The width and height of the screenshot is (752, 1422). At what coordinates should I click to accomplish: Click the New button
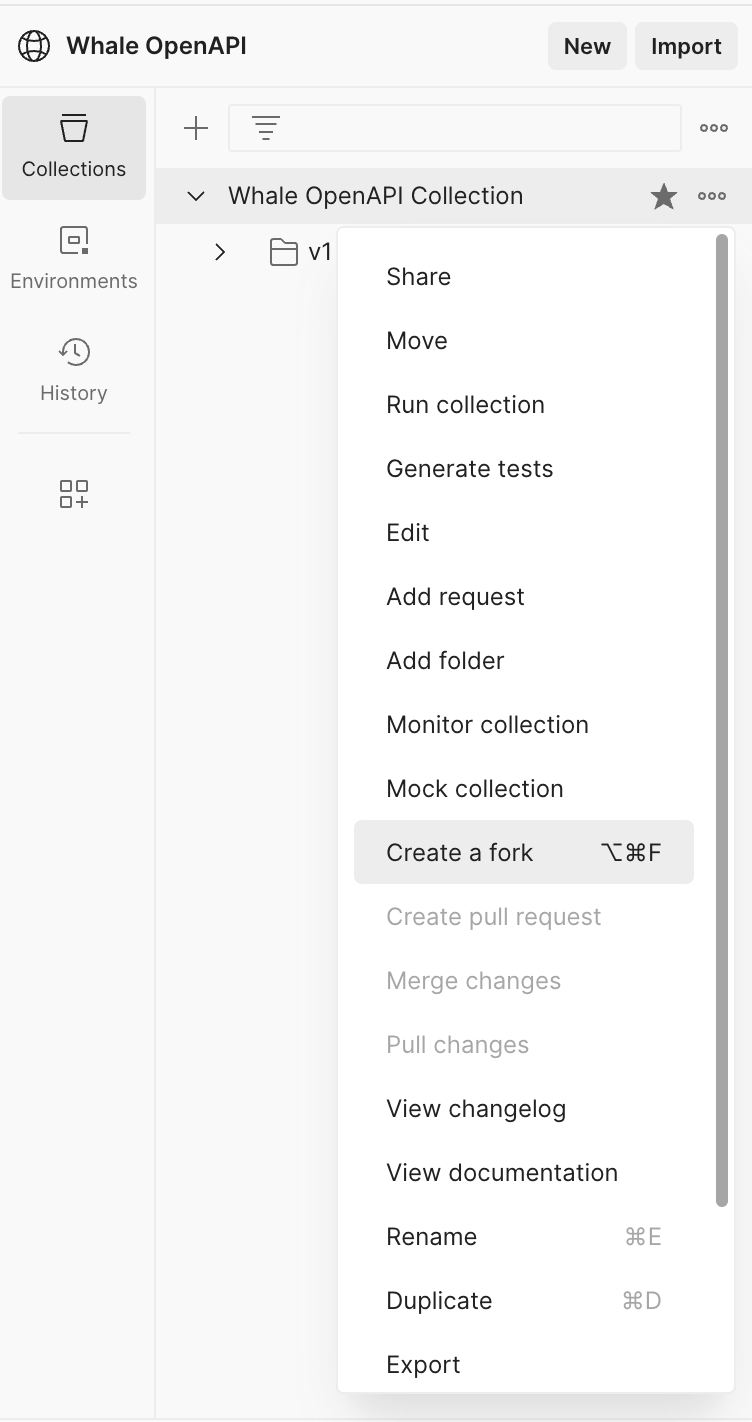pos(587,46)
